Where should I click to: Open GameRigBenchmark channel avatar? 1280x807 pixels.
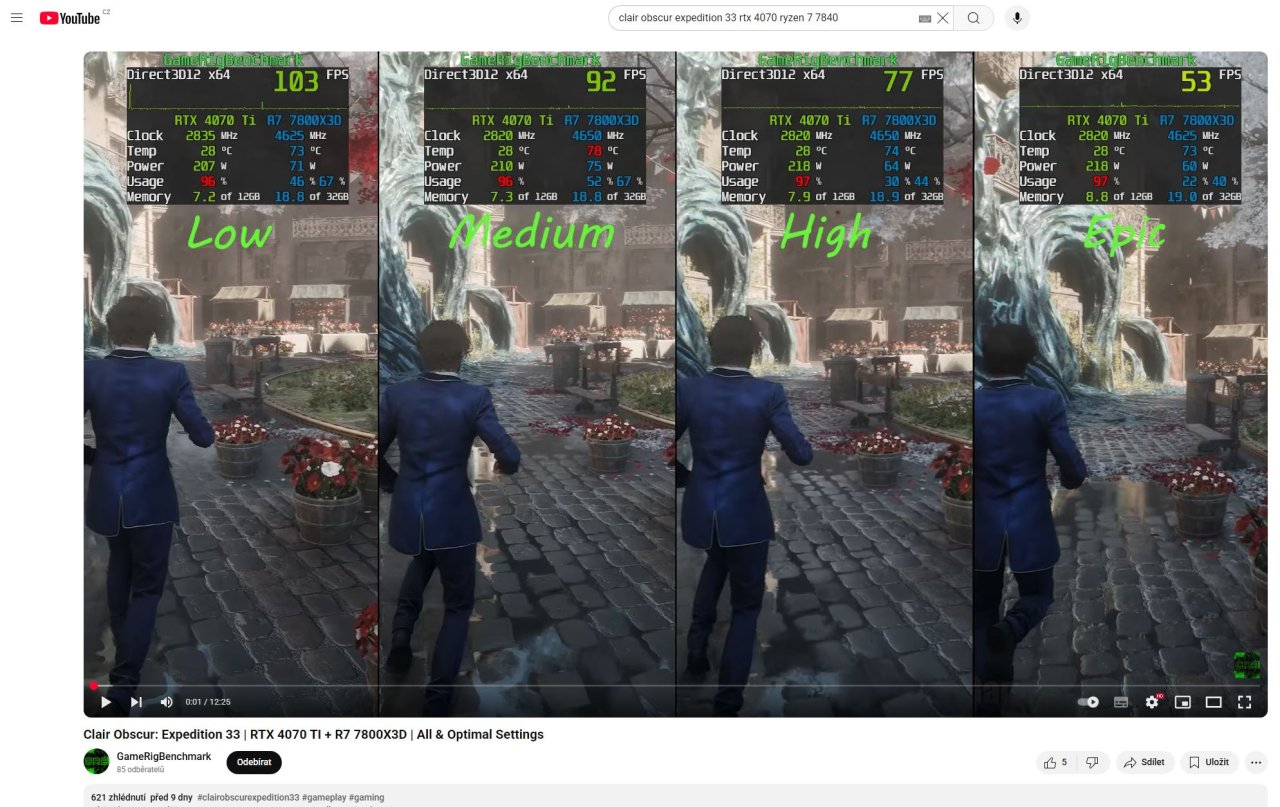click(x=96, y=761)
